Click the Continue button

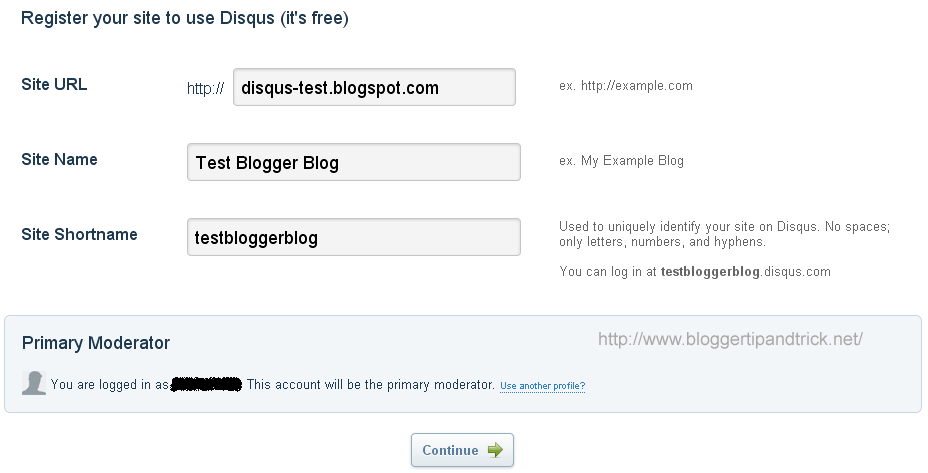point(462,450)
